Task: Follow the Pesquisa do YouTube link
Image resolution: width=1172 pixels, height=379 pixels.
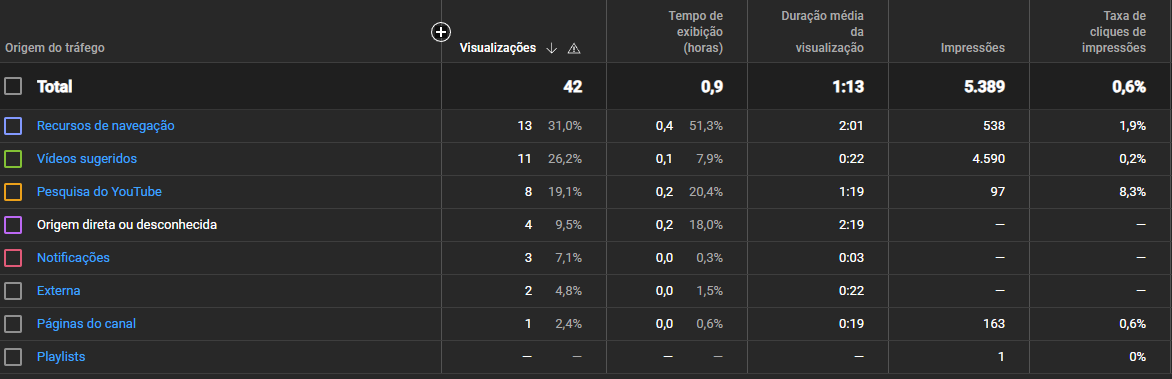Action: click(x=99, y=191)
